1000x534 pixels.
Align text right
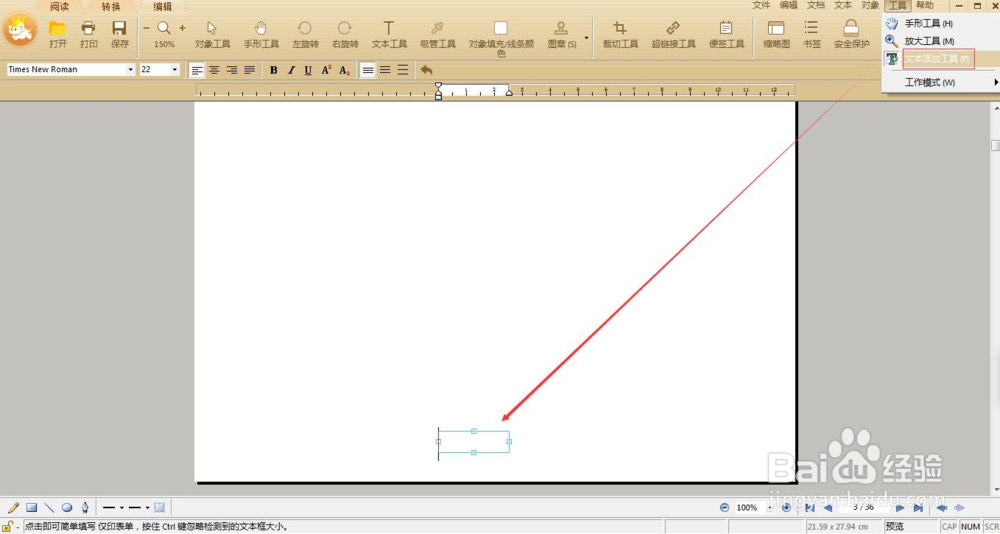coord(232,70)
